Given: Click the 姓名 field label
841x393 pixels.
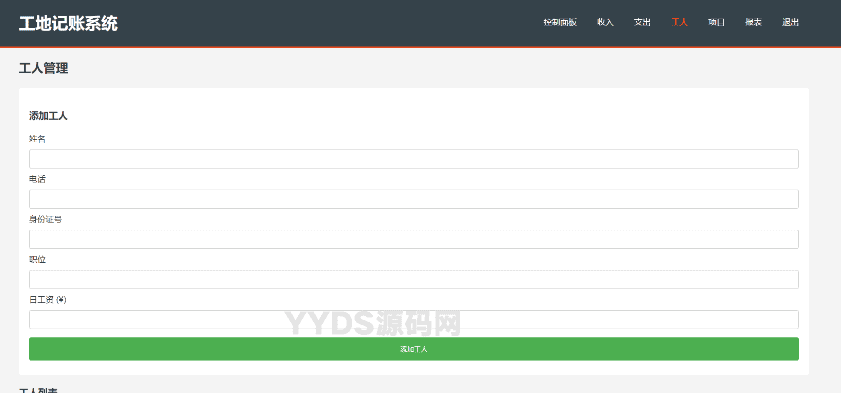Looking at the screenshot, I should coord(38,139).
